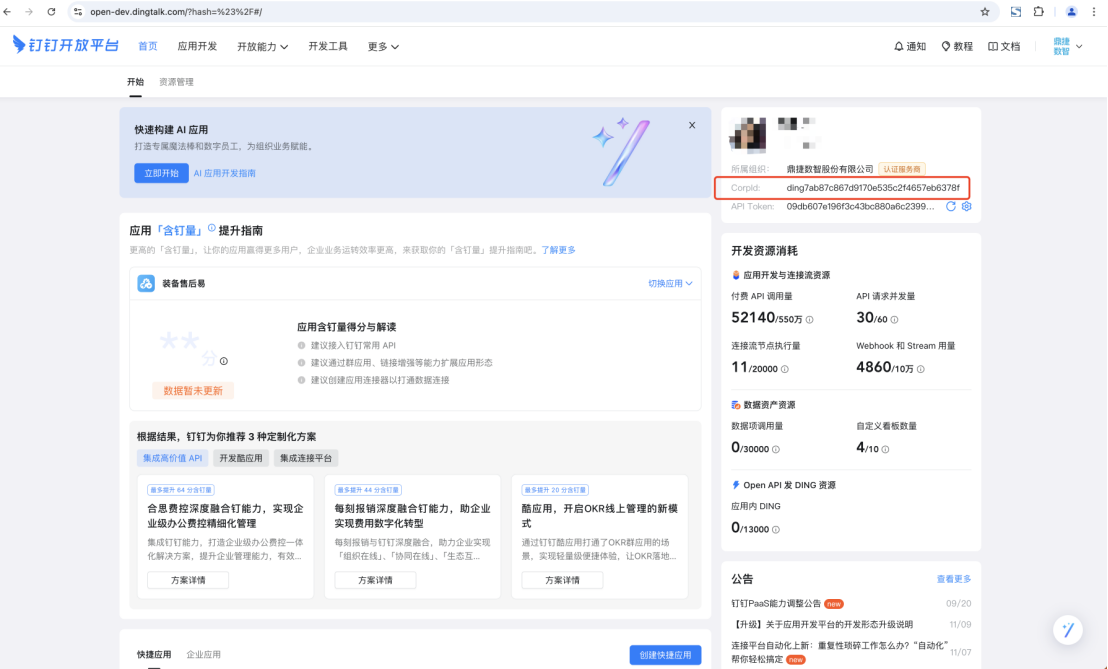Click the 4860 Webhook usage value
The height and width of the screenshot is (669, 1108).
(873, 367)
